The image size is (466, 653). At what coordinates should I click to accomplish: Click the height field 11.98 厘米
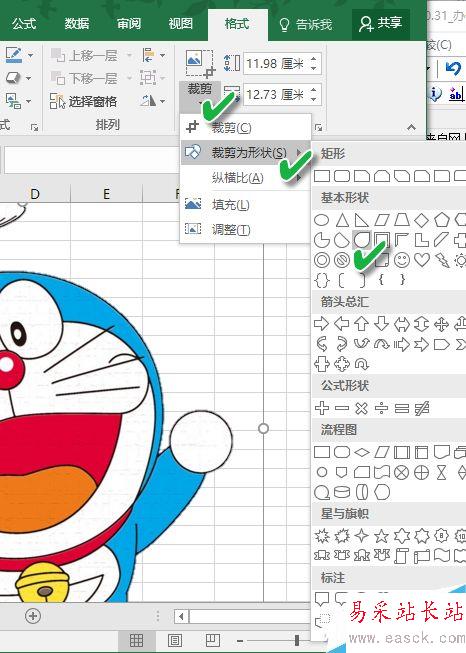(x=274, y=64)
